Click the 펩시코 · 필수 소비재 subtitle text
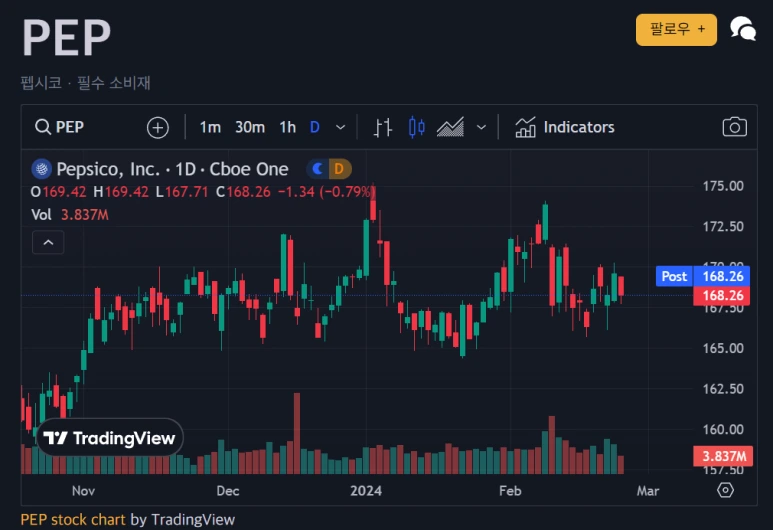The width and height of the screenshot is (773, 530). click(x=85, y=82)
